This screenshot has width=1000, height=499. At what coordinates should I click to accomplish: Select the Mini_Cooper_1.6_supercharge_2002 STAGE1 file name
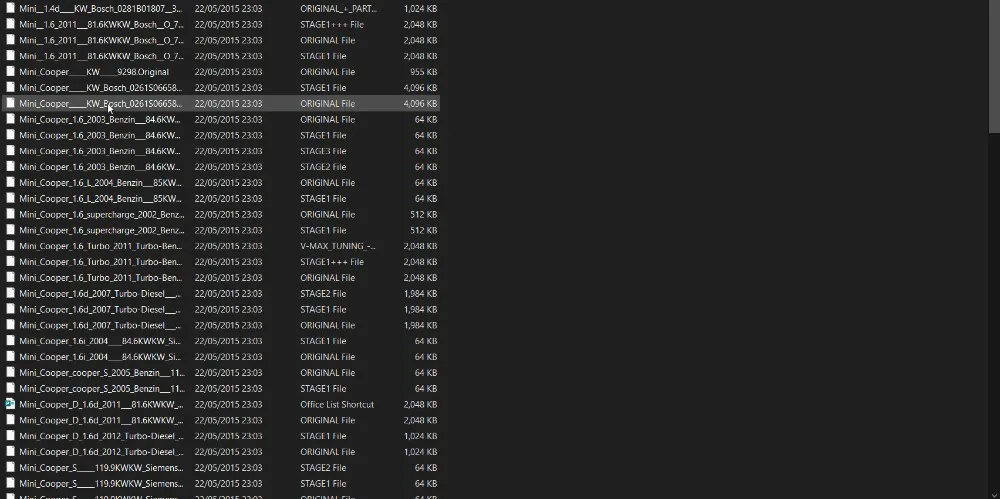101,230
